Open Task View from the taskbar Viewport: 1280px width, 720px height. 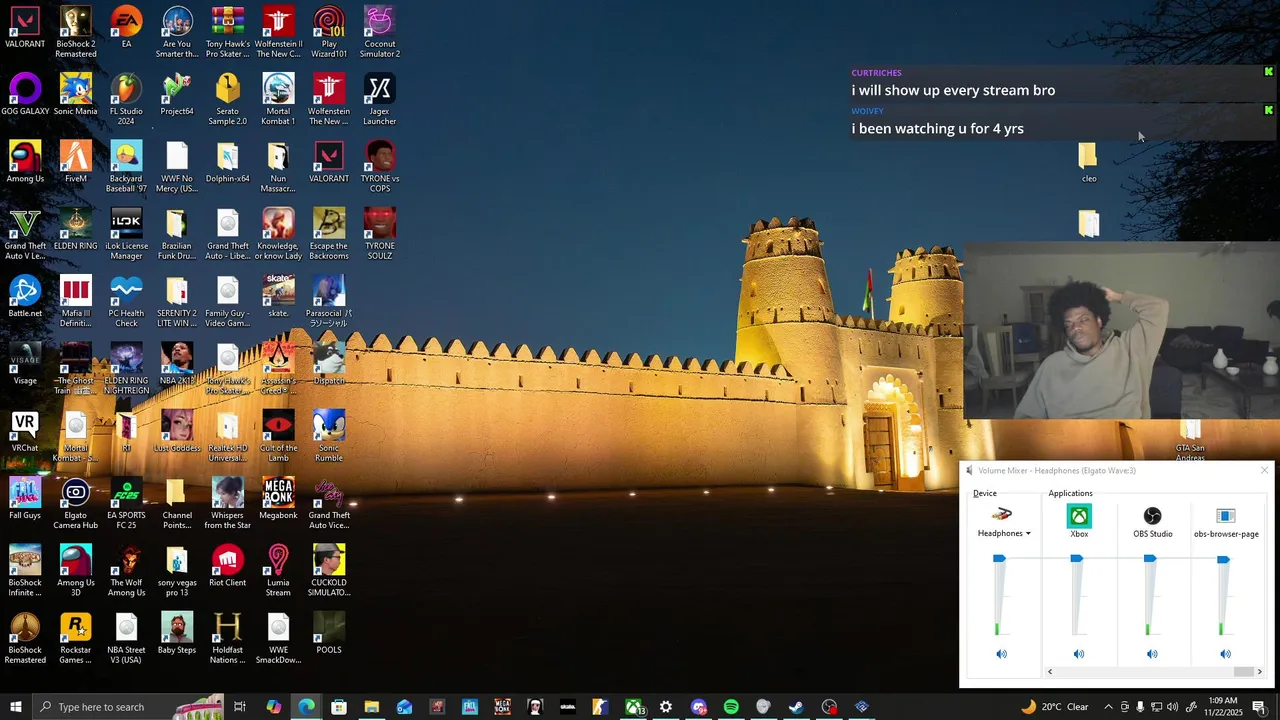click(x=240, y=707)
